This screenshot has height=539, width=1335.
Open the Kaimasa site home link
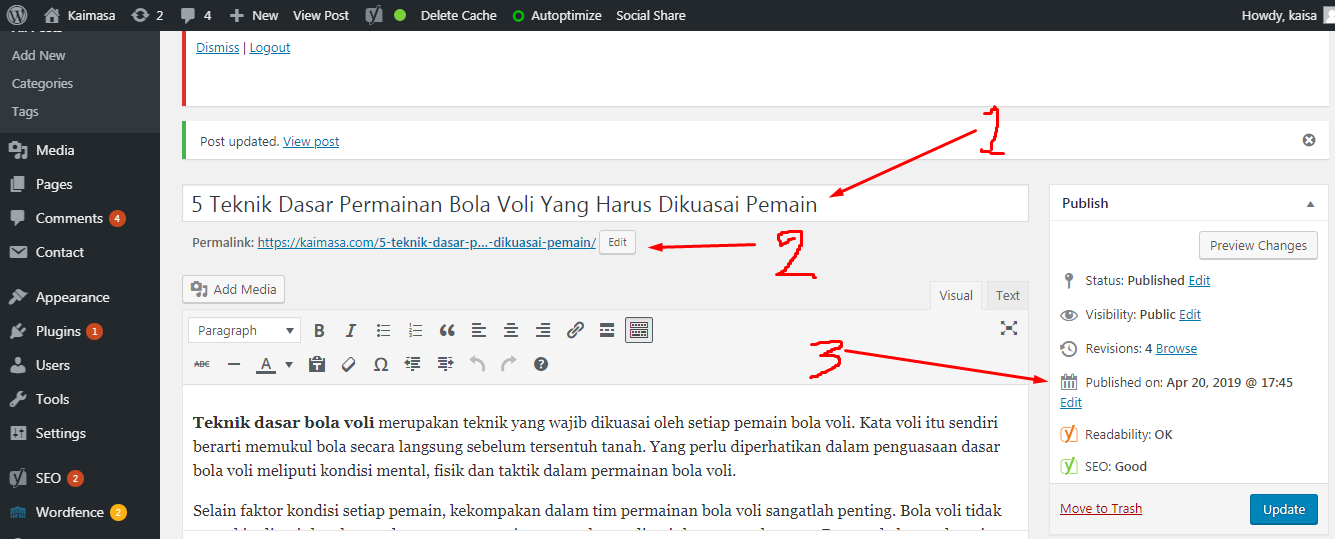(80, 15)
